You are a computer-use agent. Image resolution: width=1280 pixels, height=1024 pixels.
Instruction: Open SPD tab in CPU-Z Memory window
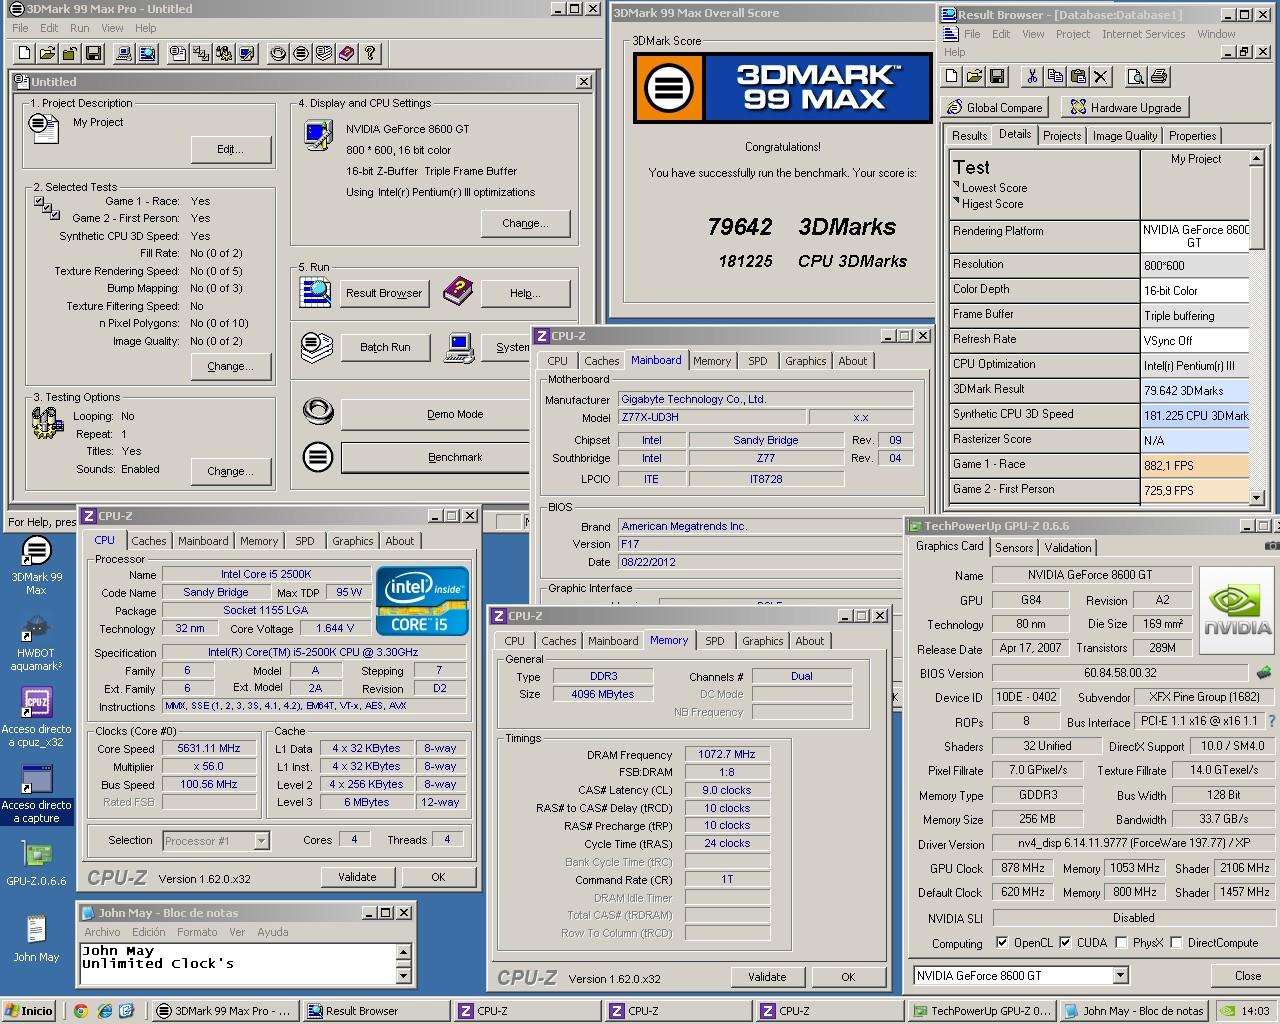pos(714,641)
